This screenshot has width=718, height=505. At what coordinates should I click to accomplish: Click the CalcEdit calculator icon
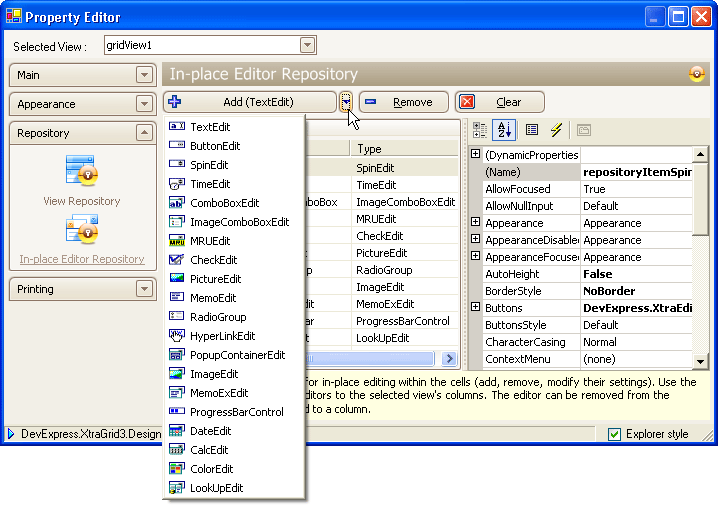point(177,450)
